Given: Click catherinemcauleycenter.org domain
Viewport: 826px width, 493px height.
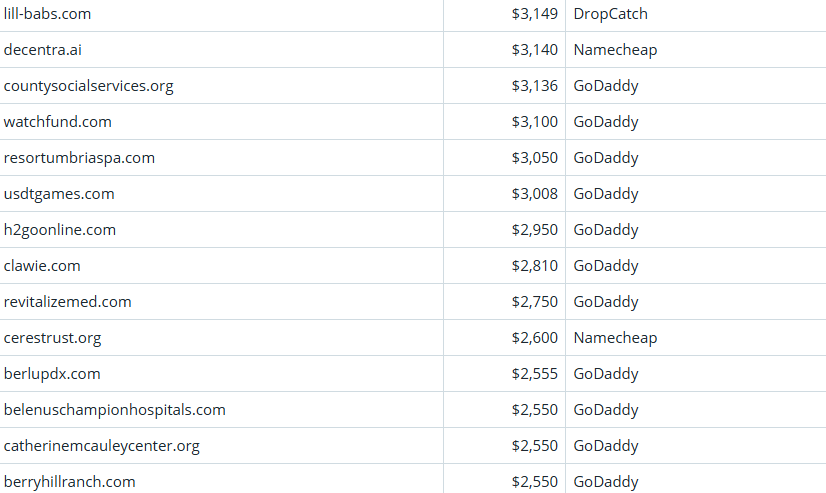Looking at the screenshot, I should (x=101, y=446).
